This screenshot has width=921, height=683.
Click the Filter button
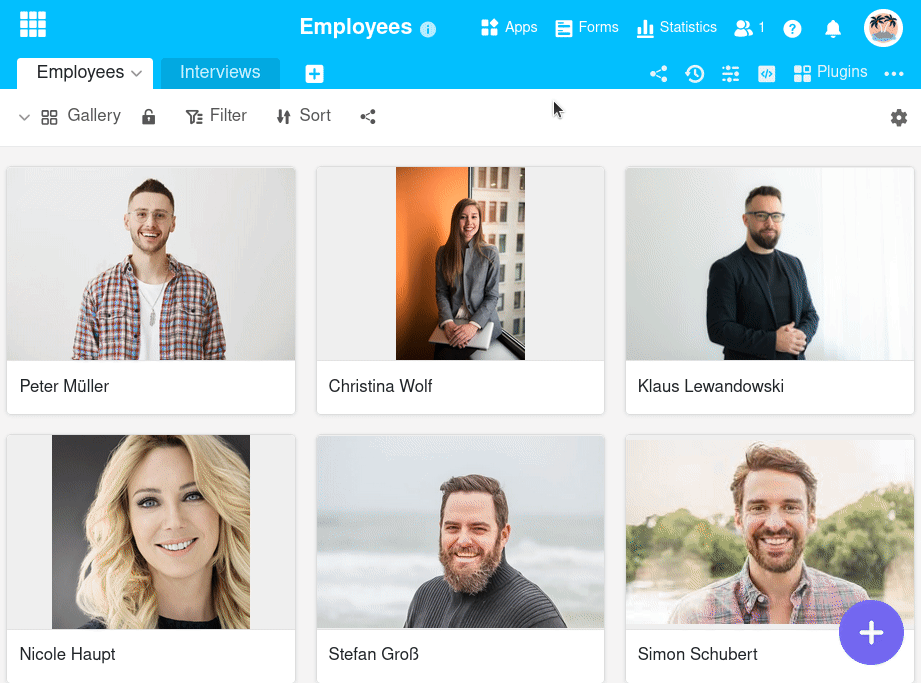pos(216,116)
